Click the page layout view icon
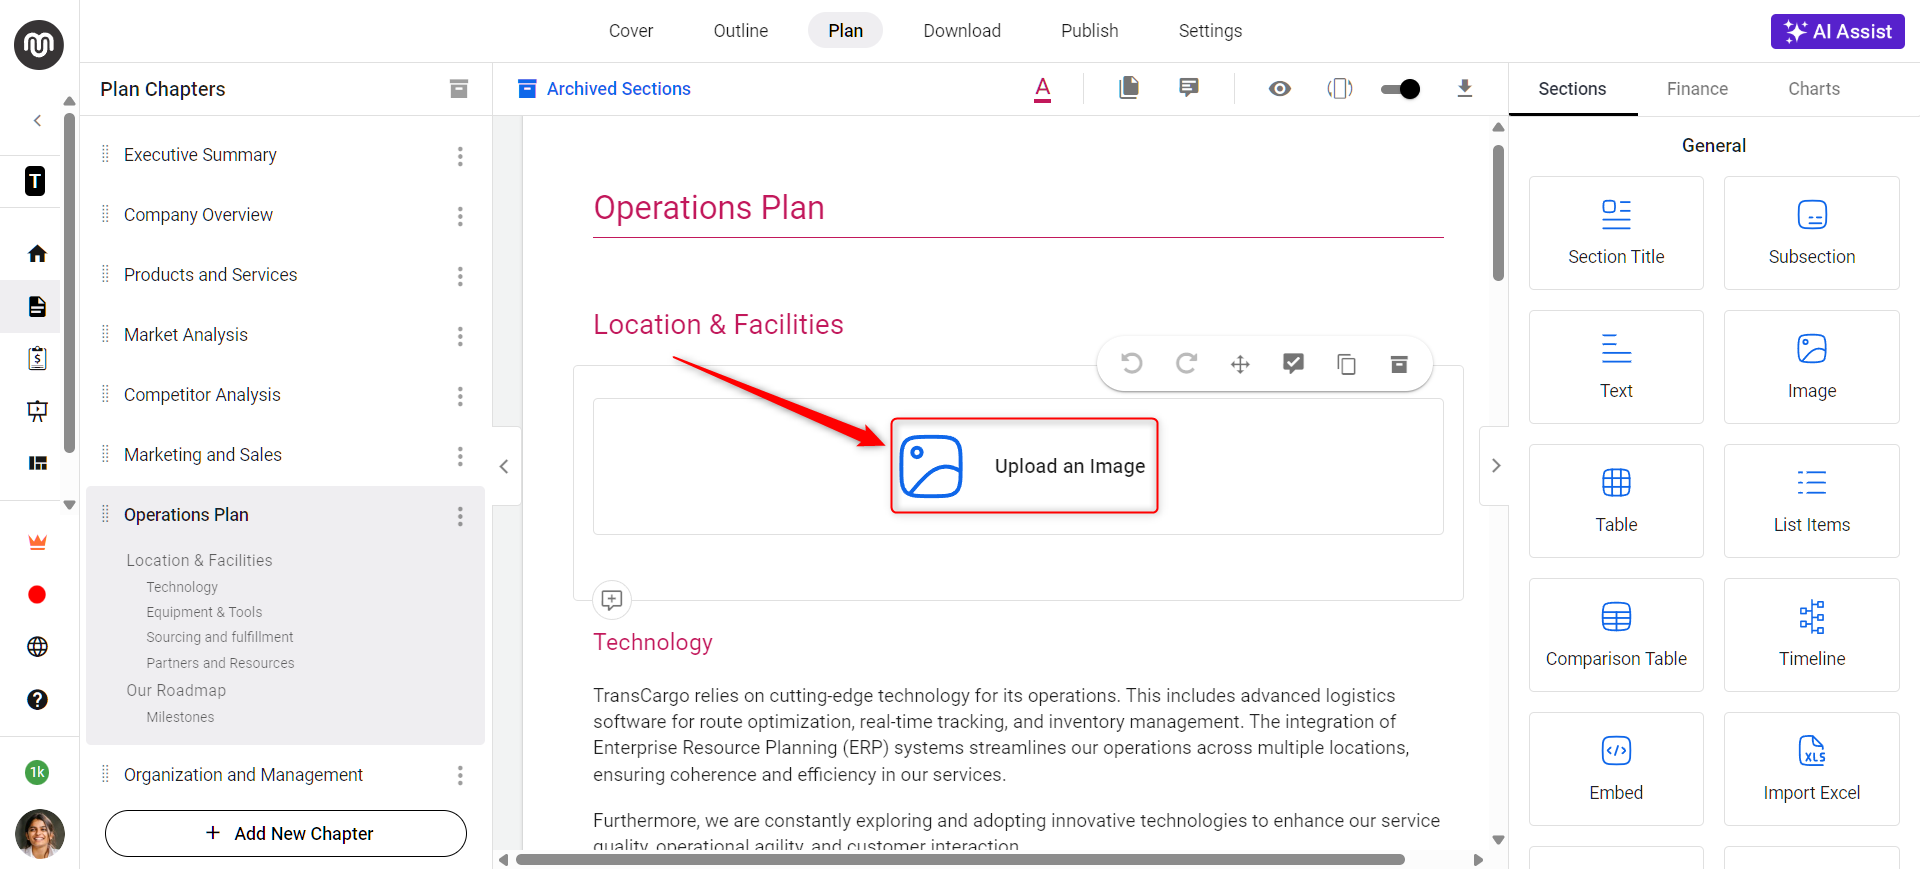1920x869 pixels. [1340, 89]
